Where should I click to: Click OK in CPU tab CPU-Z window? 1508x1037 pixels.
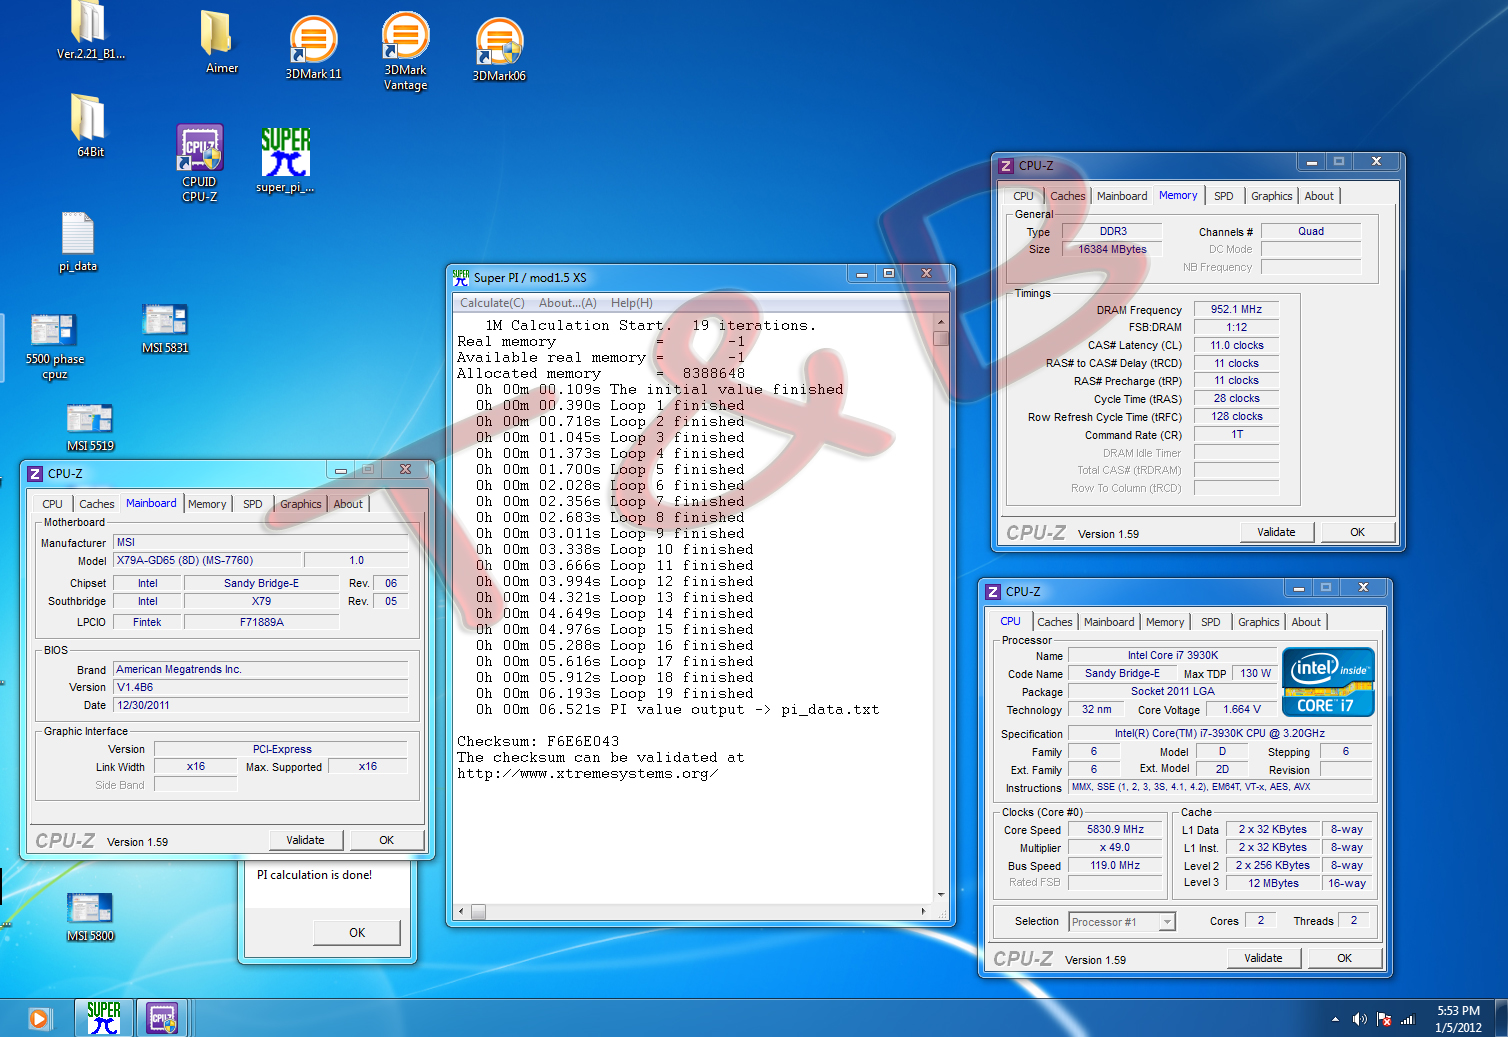(1344, 958)
